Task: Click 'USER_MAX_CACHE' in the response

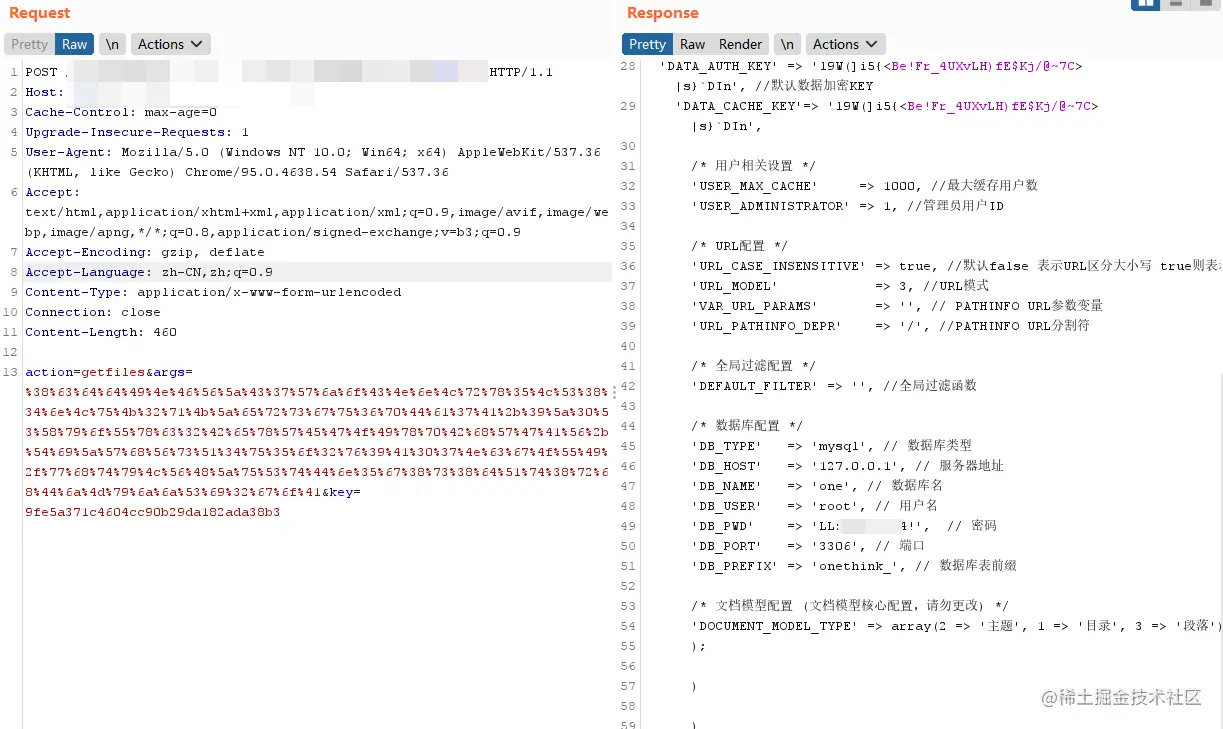Action: (x=754, y=186)
